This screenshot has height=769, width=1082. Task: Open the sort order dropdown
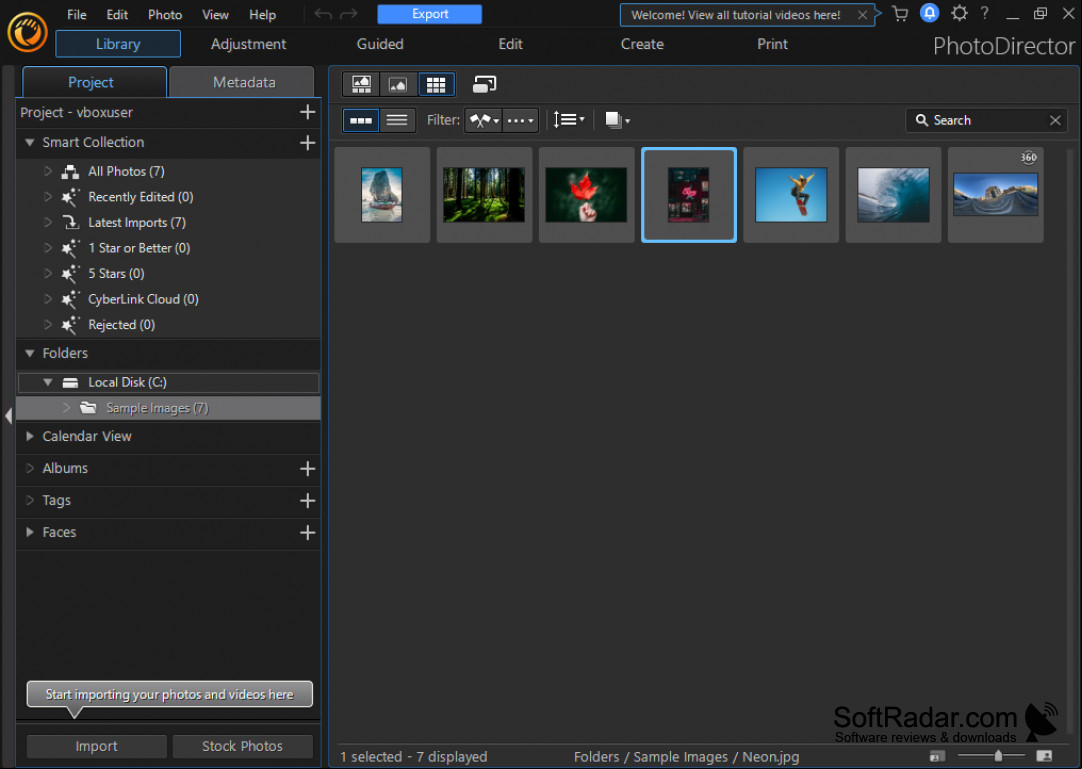[569, 120]
